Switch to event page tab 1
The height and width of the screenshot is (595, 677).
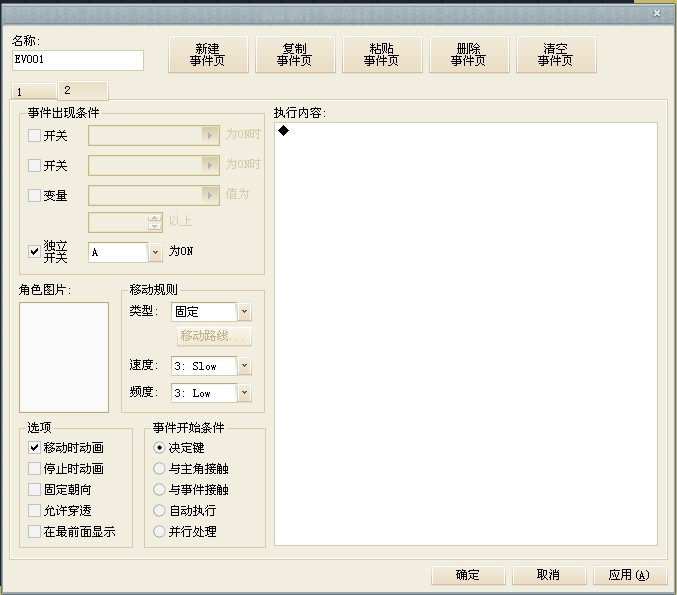[34, 92]
